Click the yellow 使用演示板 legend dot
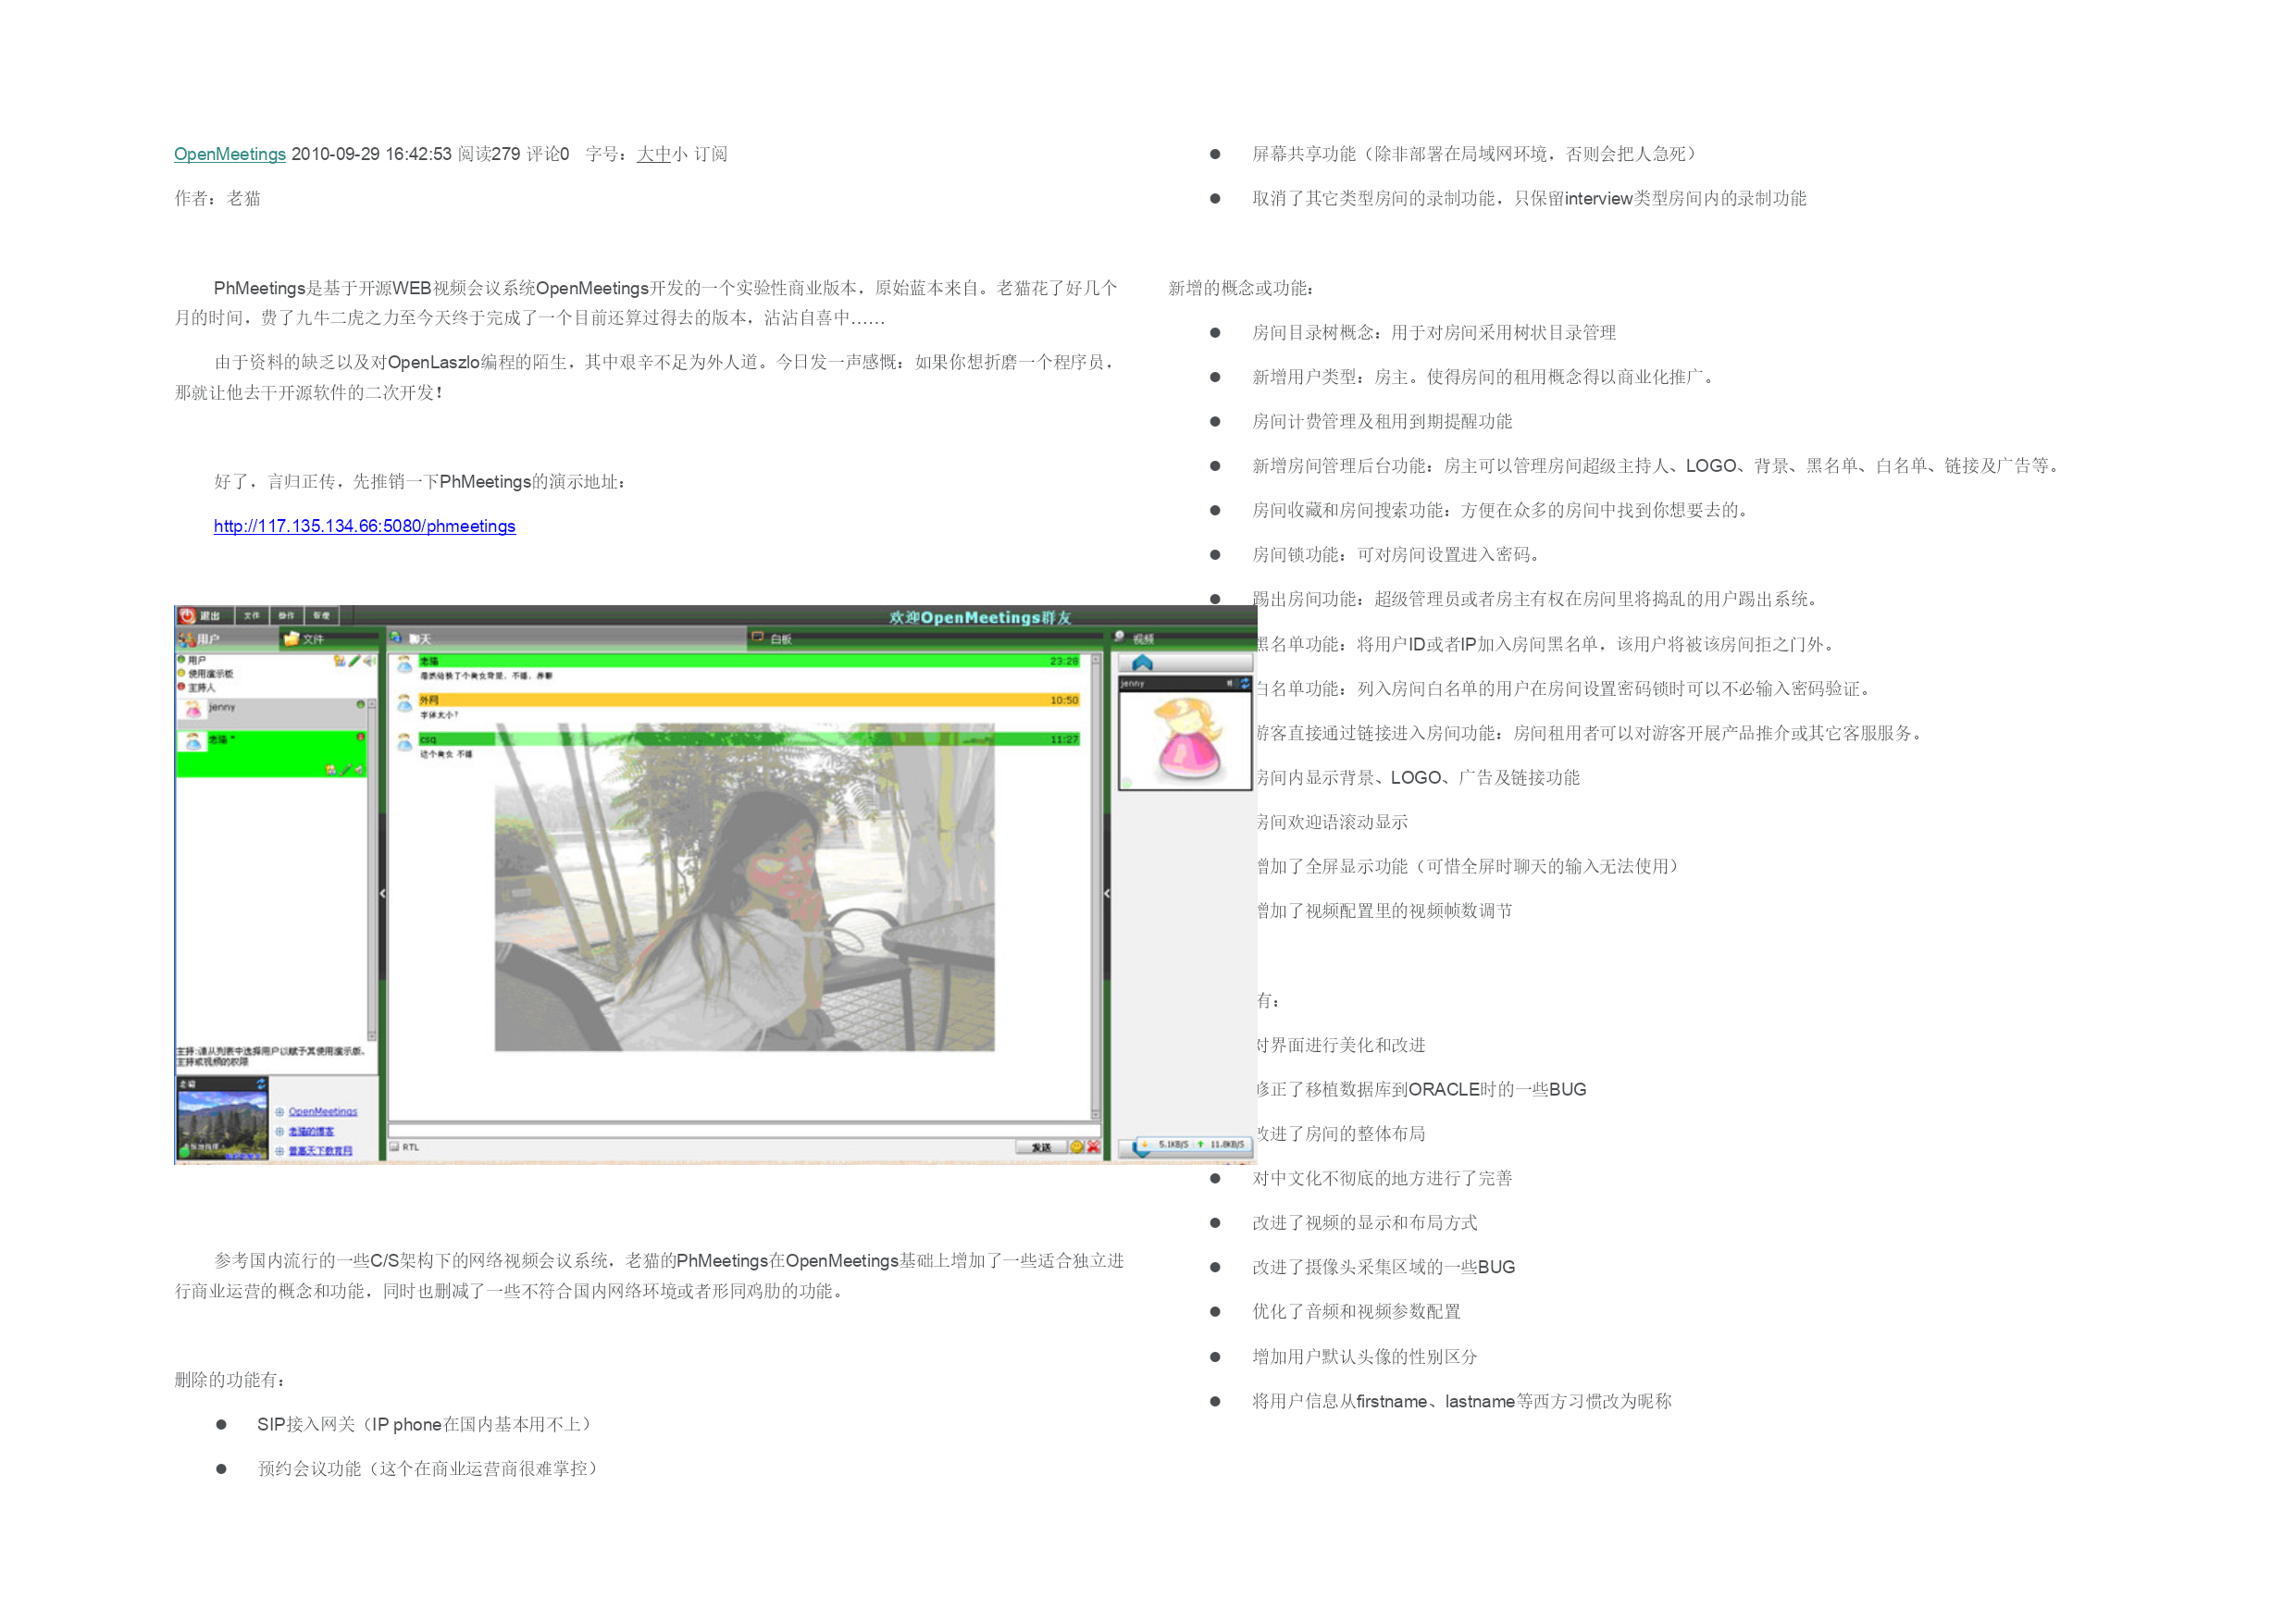2296x1623 pixels. pyautogui.click(x=182, y=673)
